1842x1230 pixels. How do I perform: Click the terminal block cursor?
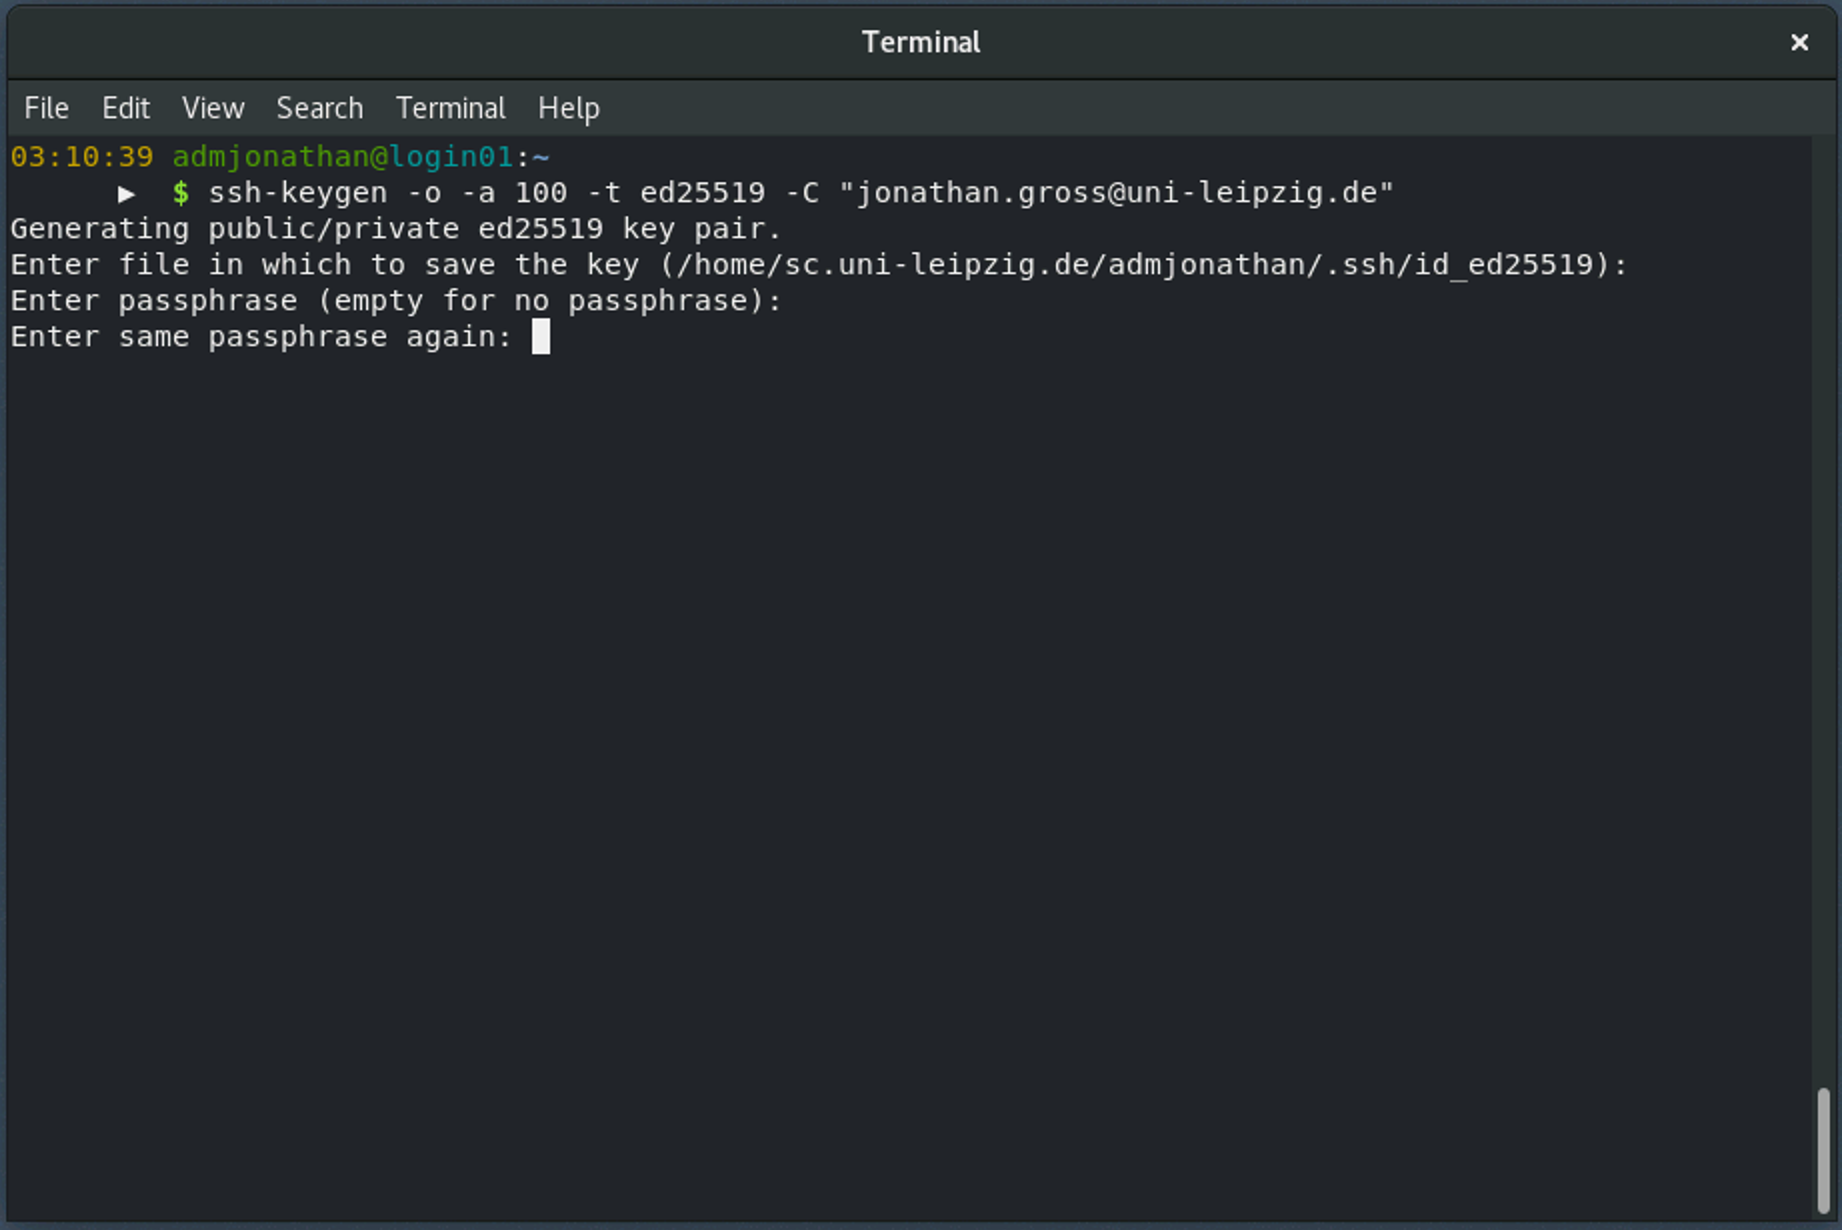(541, 337)
